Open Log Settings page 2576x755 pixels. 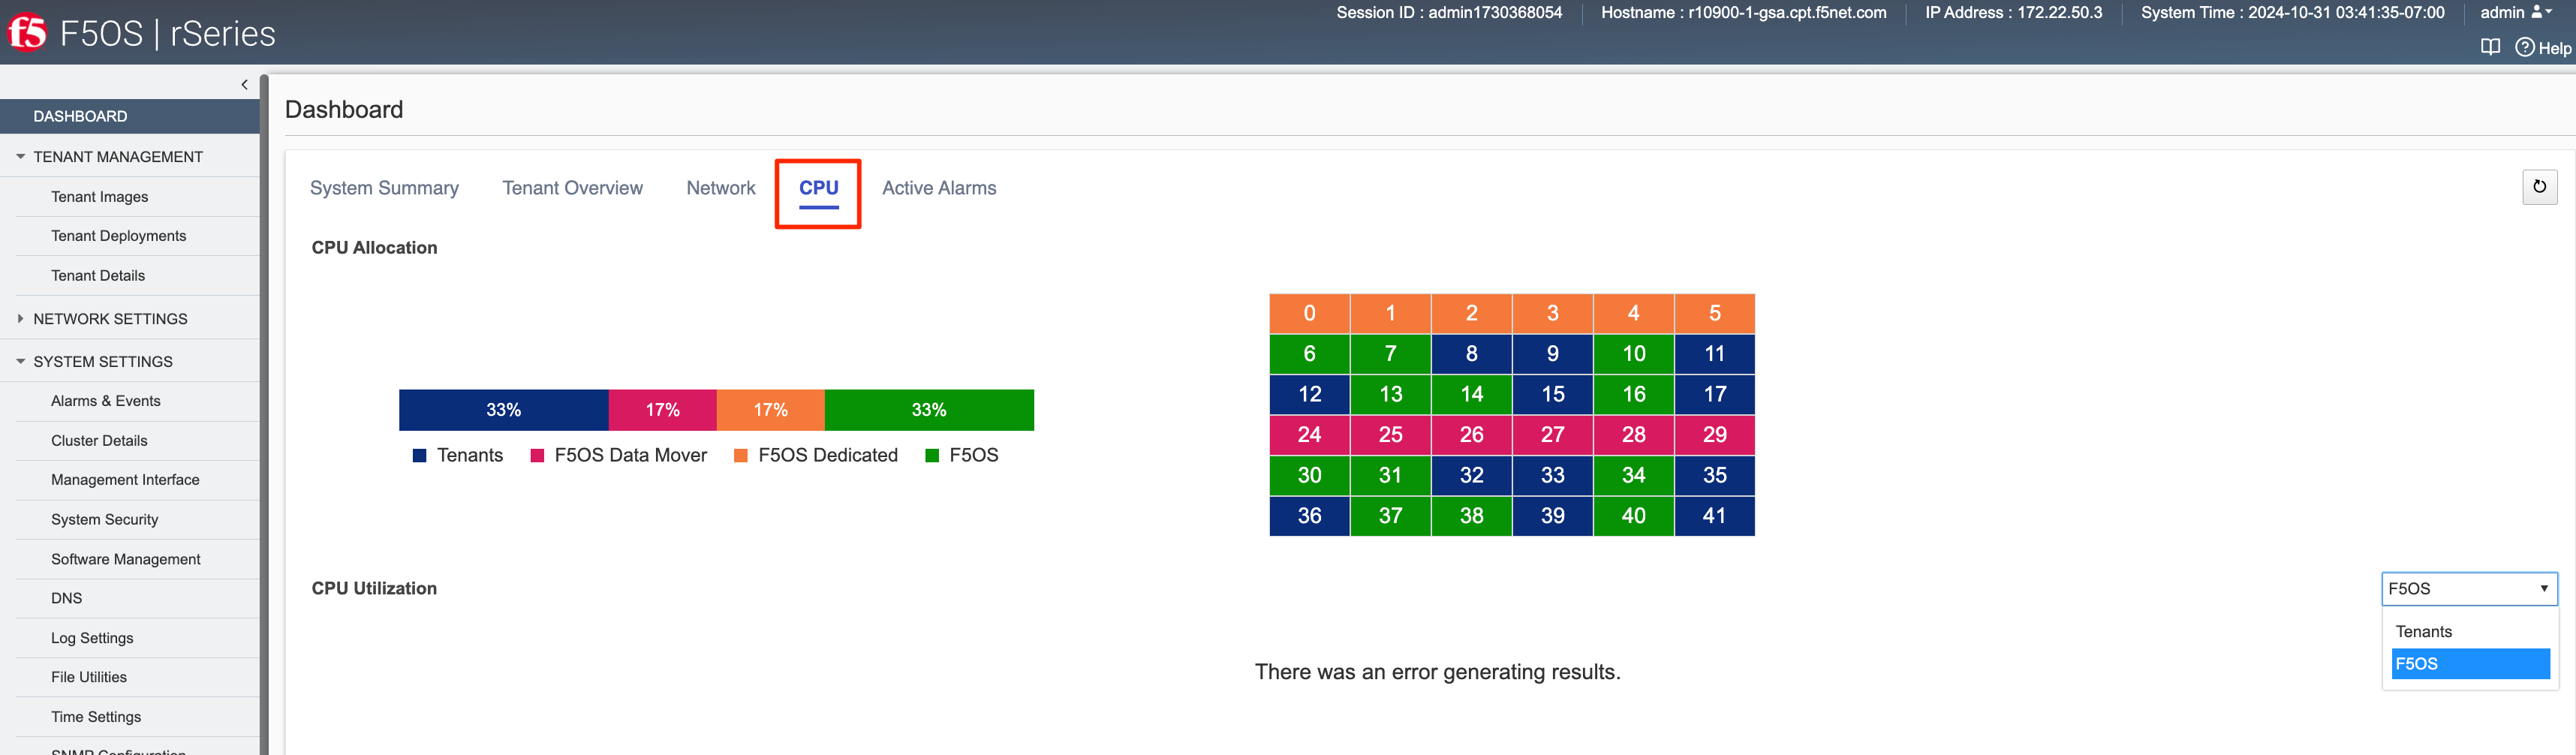click(x=92, y=638)
